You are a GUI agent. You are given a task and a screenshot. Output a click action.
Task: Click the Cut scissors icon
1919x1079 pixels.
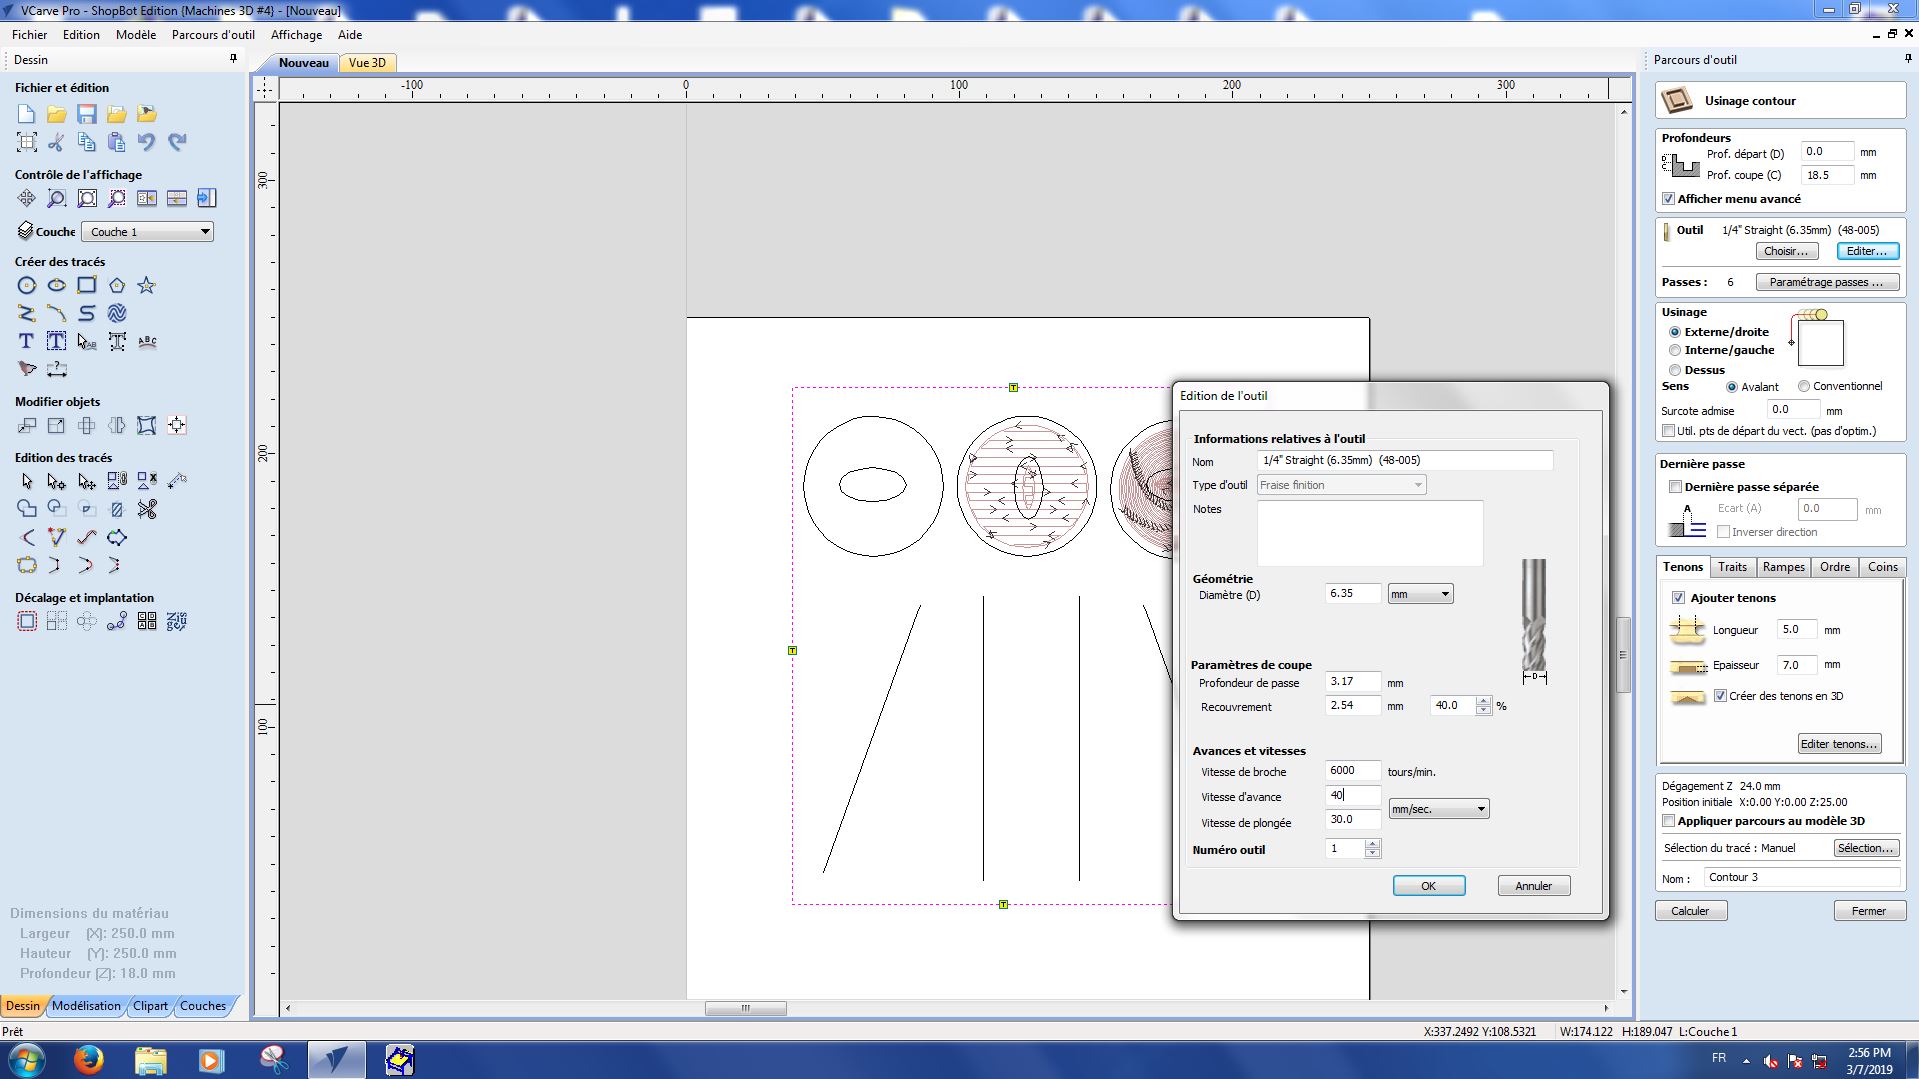tap(57, 142)
